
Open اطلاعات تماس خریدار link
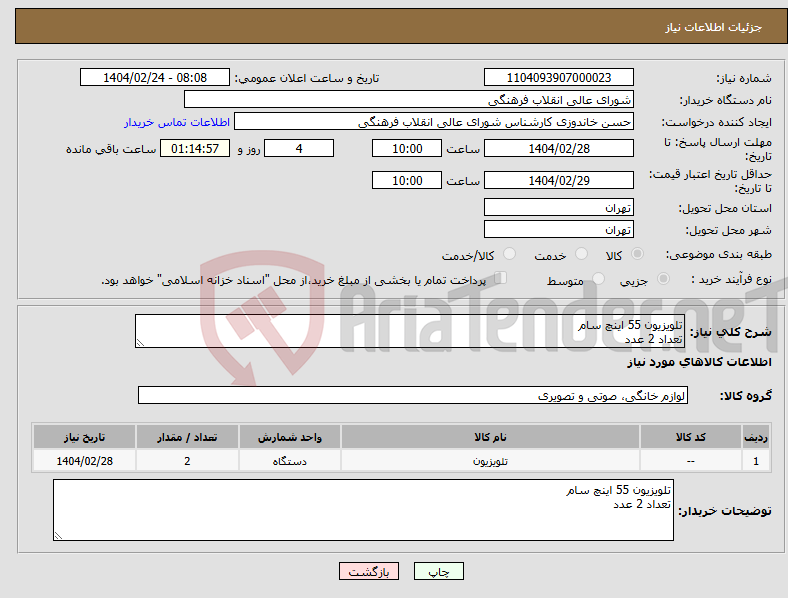pos(177,122)
